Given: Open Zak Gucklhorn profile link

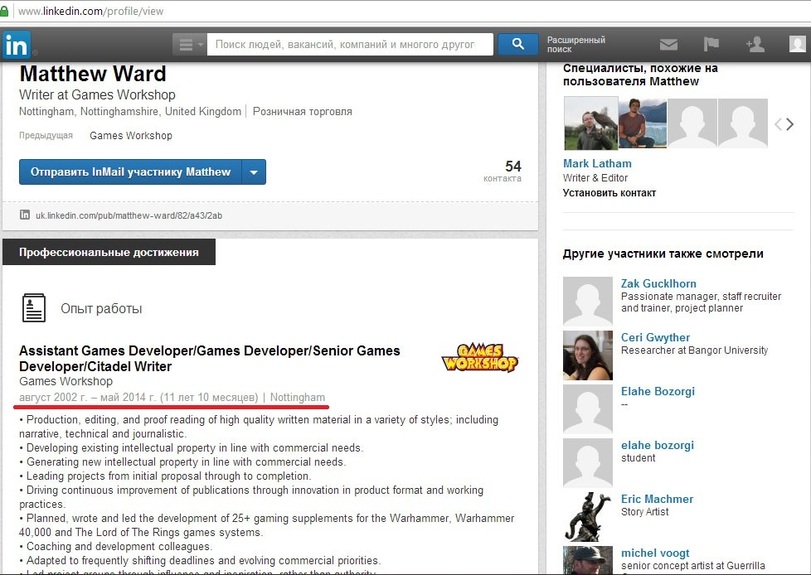Looking at the screenshot, I should click(x=658, y=283).
